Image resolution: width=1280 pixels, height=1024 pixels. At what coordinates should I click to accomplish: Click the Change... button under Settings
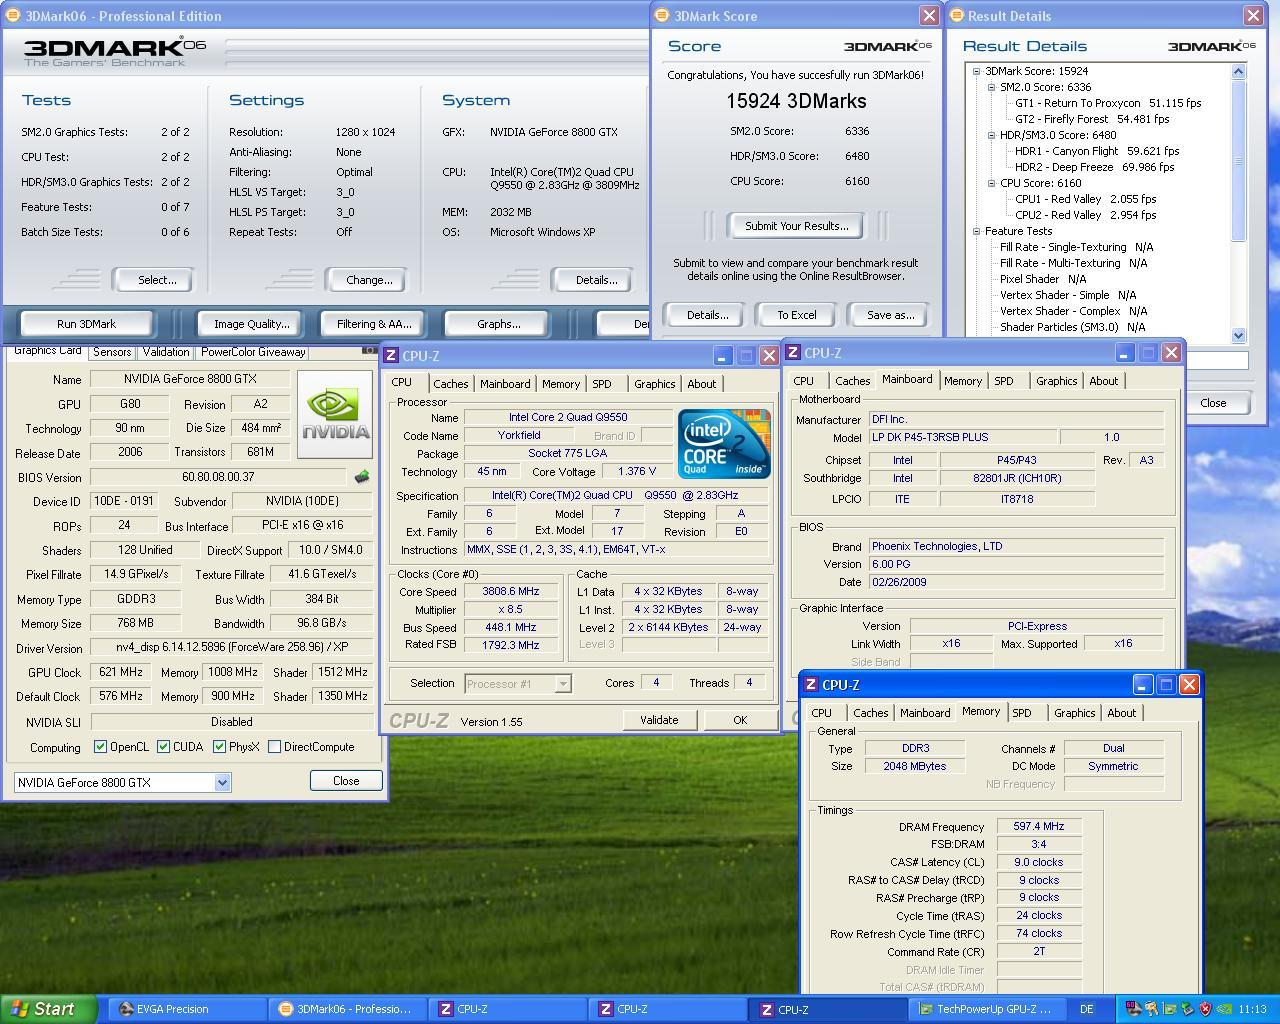369,280
